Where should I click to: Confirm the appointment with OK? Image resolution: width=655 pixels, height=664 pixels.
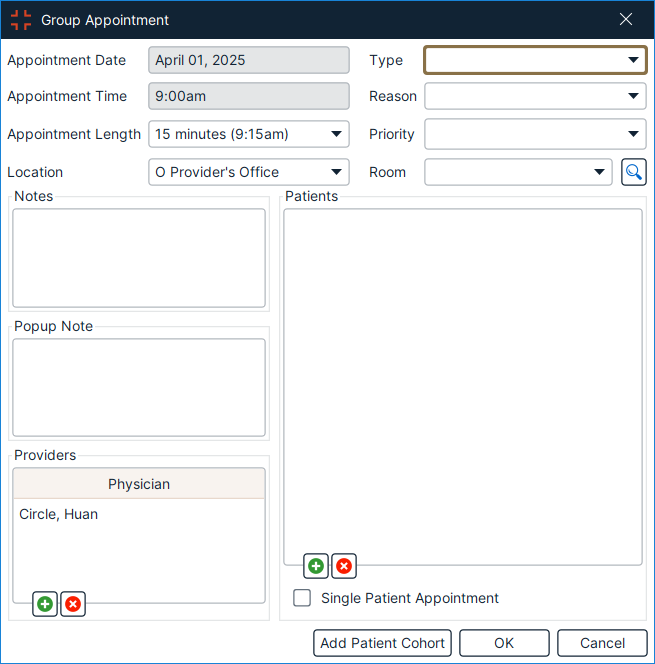pyautogui.click(x=504, y=643)
